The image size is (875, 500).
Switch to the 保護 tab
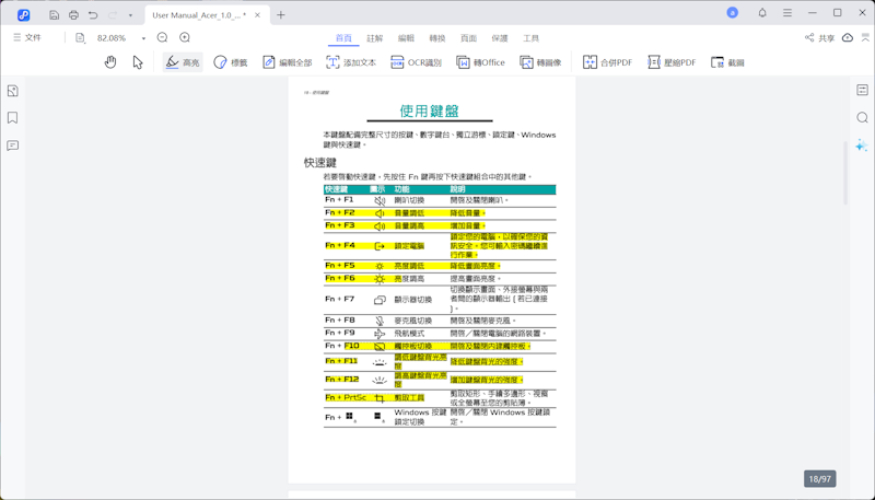tap(500, 38)
